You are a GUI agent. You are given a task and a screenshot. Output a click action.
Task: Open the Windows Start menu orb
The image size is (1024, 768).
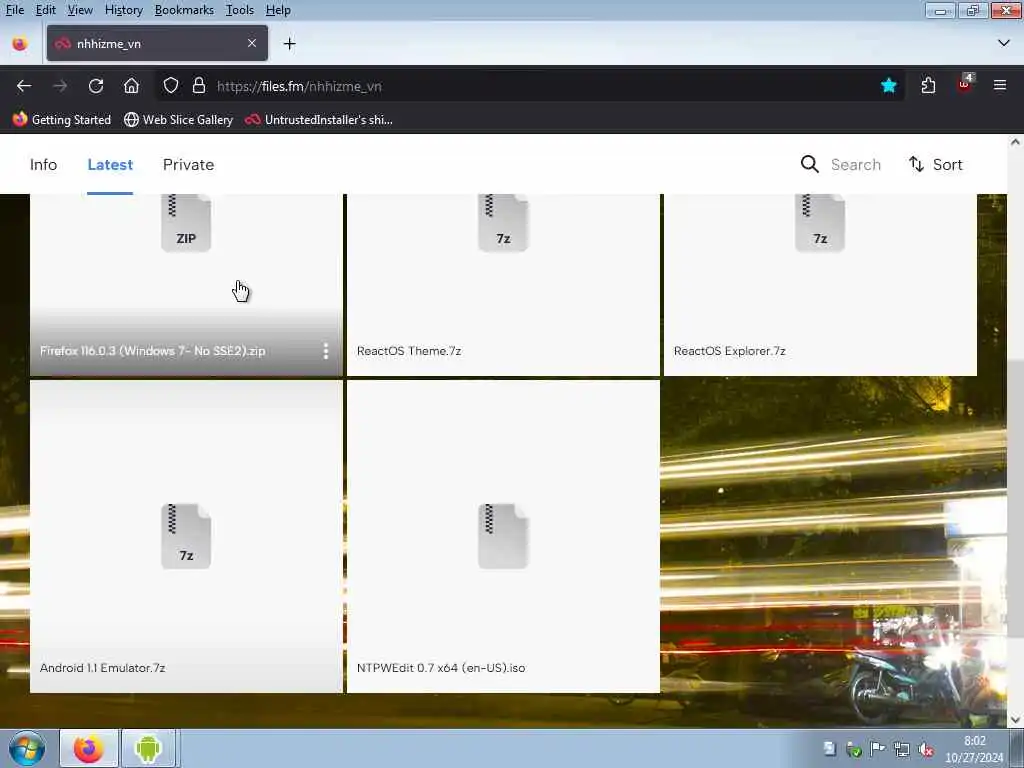[26, 748]
